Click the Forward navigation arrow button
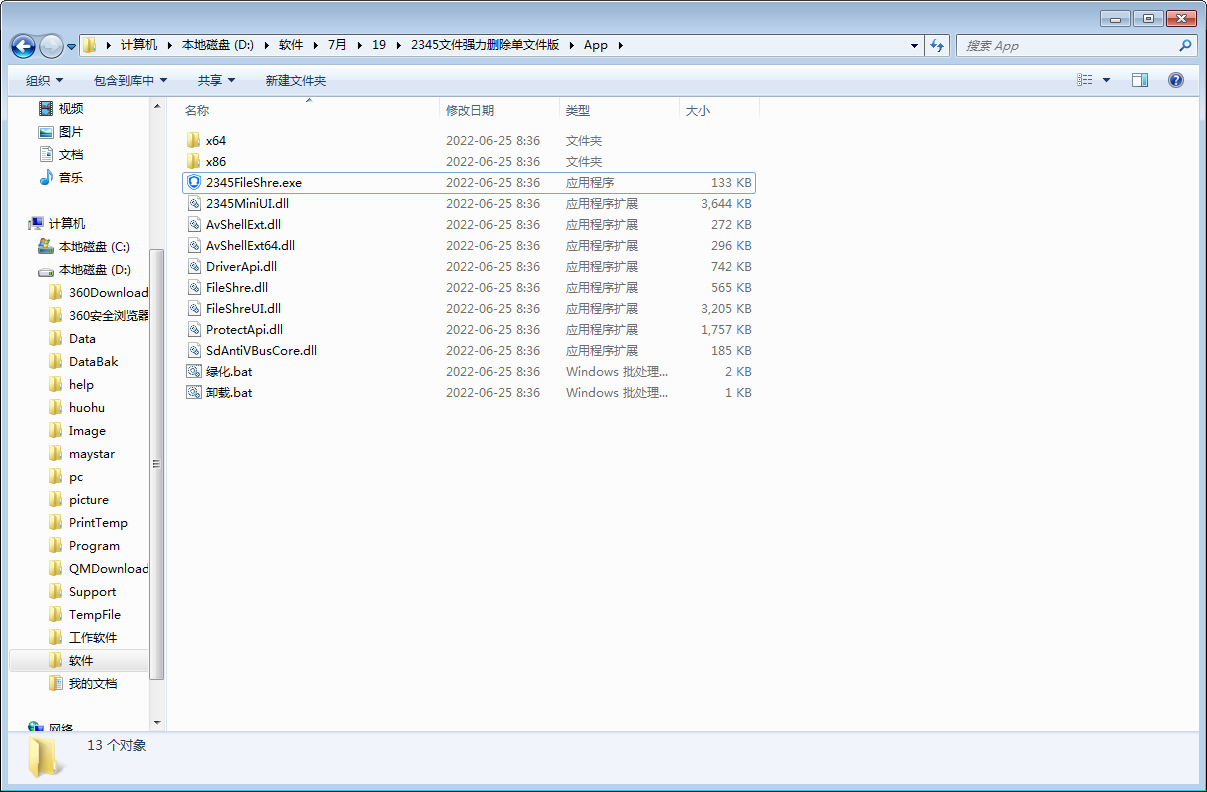This screenshot has width=1207, height=792. pos(51,46)
